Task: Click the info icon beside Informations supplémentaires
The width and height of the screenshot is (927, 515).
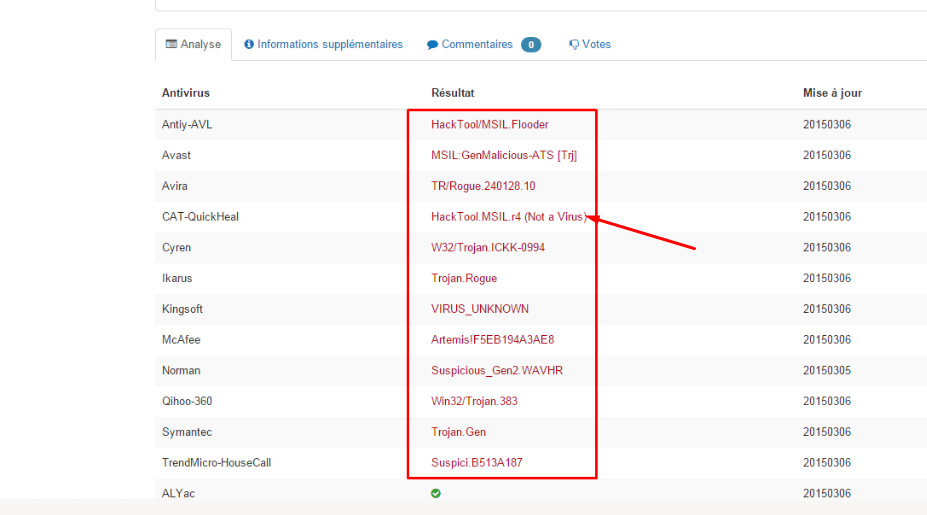Action: pos(249,44)
